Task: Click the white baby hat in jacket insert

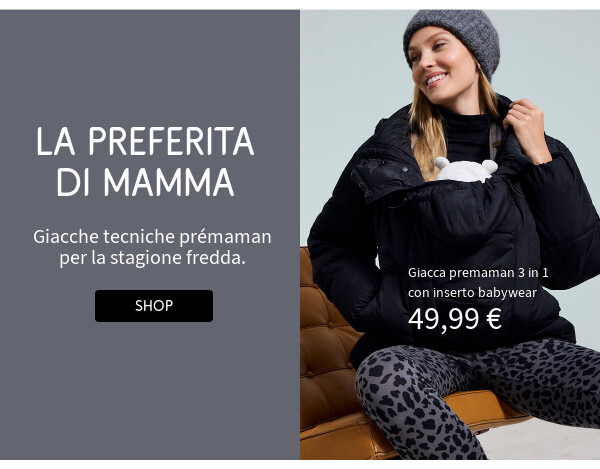Action: [465, 169]
